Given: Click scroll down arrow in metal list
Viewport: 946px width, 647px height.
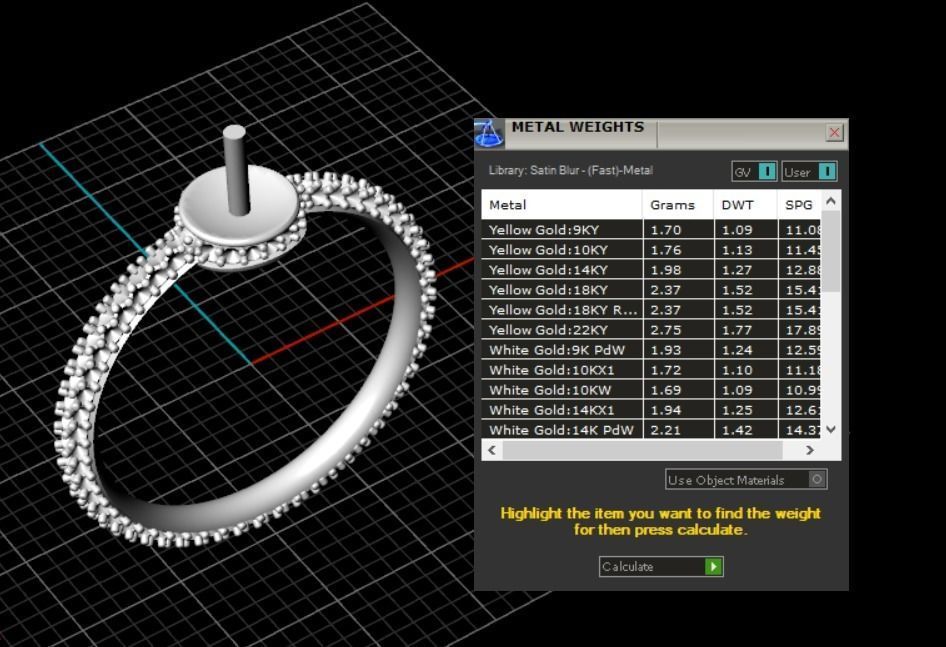Looking at the screenshot, I should pos(831,429).
